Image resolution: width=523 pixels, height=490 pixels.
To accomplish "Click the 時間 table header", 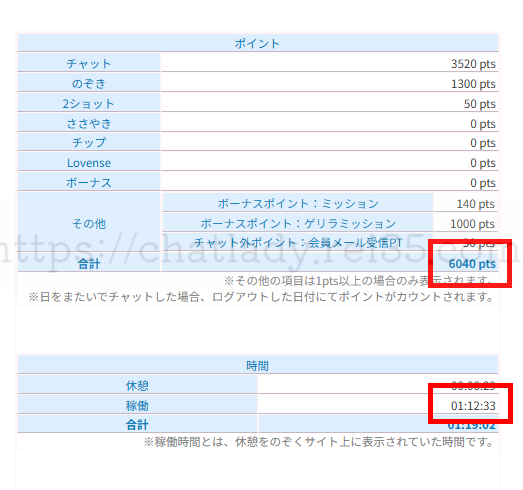I will [257, 366].
